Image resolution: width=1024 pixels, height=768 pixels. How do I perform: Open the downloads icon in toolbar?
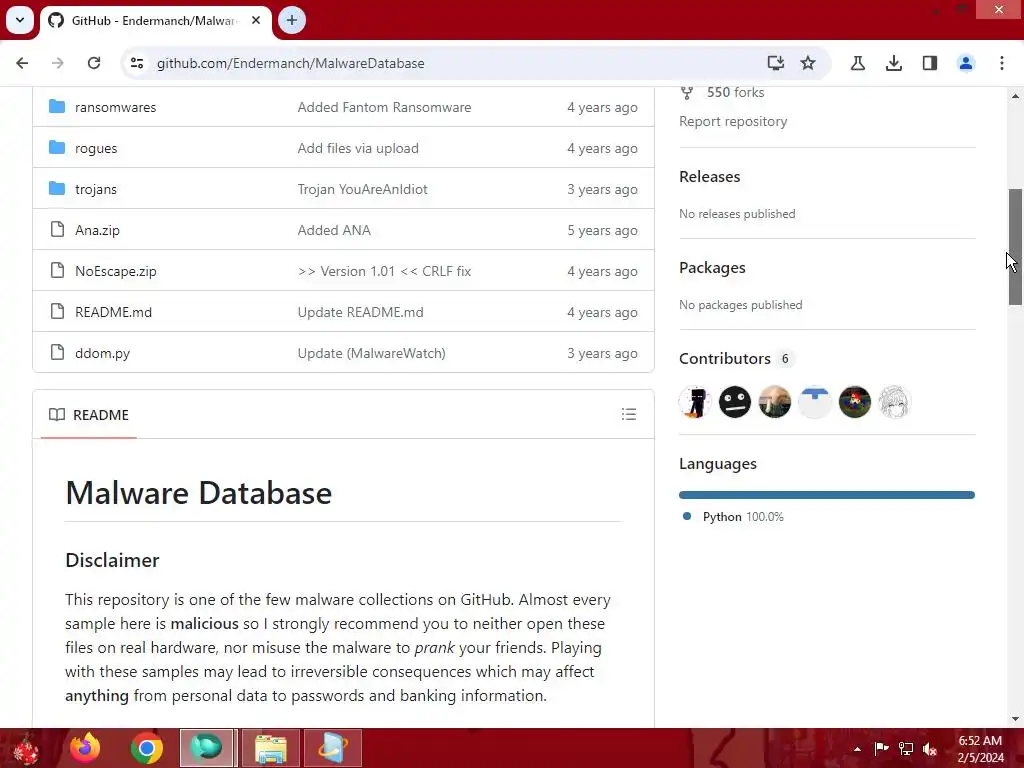[x=893, y=63]
